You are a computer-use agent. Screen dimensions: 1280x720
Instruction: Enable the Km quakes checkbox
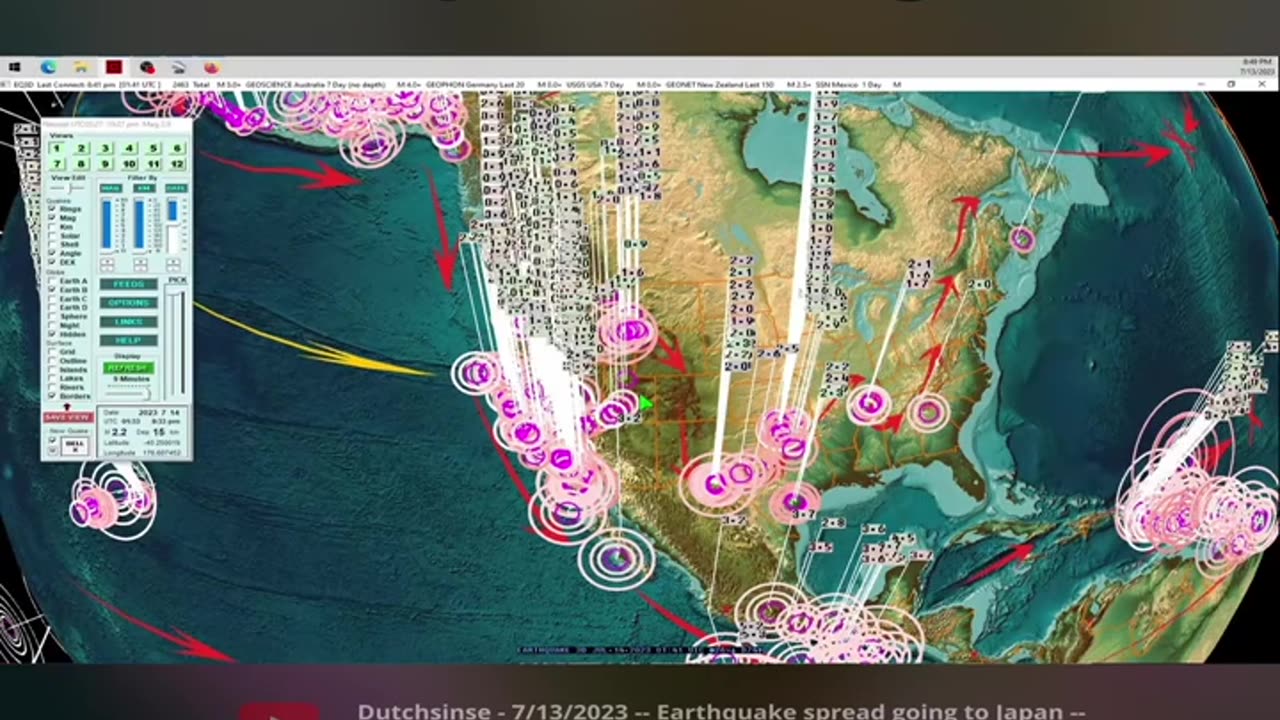coord(51,226)
